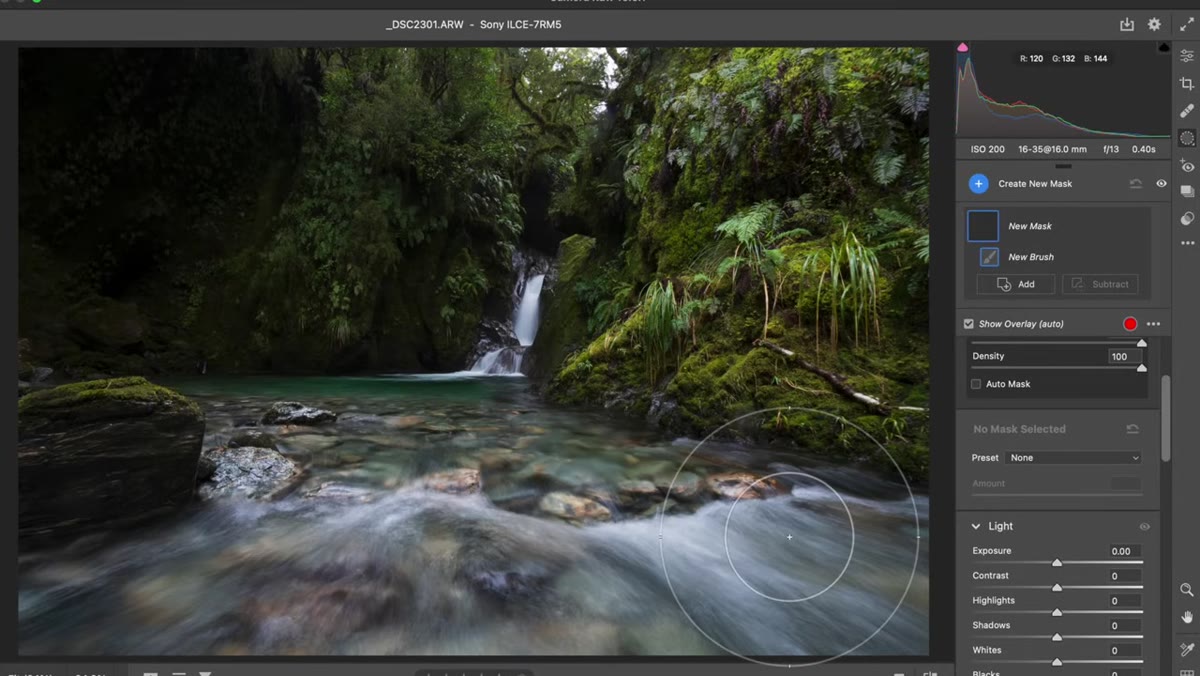Click the 16-35@16.0 mm lens text
1200x676 pixels.
tap(1054, 149)
